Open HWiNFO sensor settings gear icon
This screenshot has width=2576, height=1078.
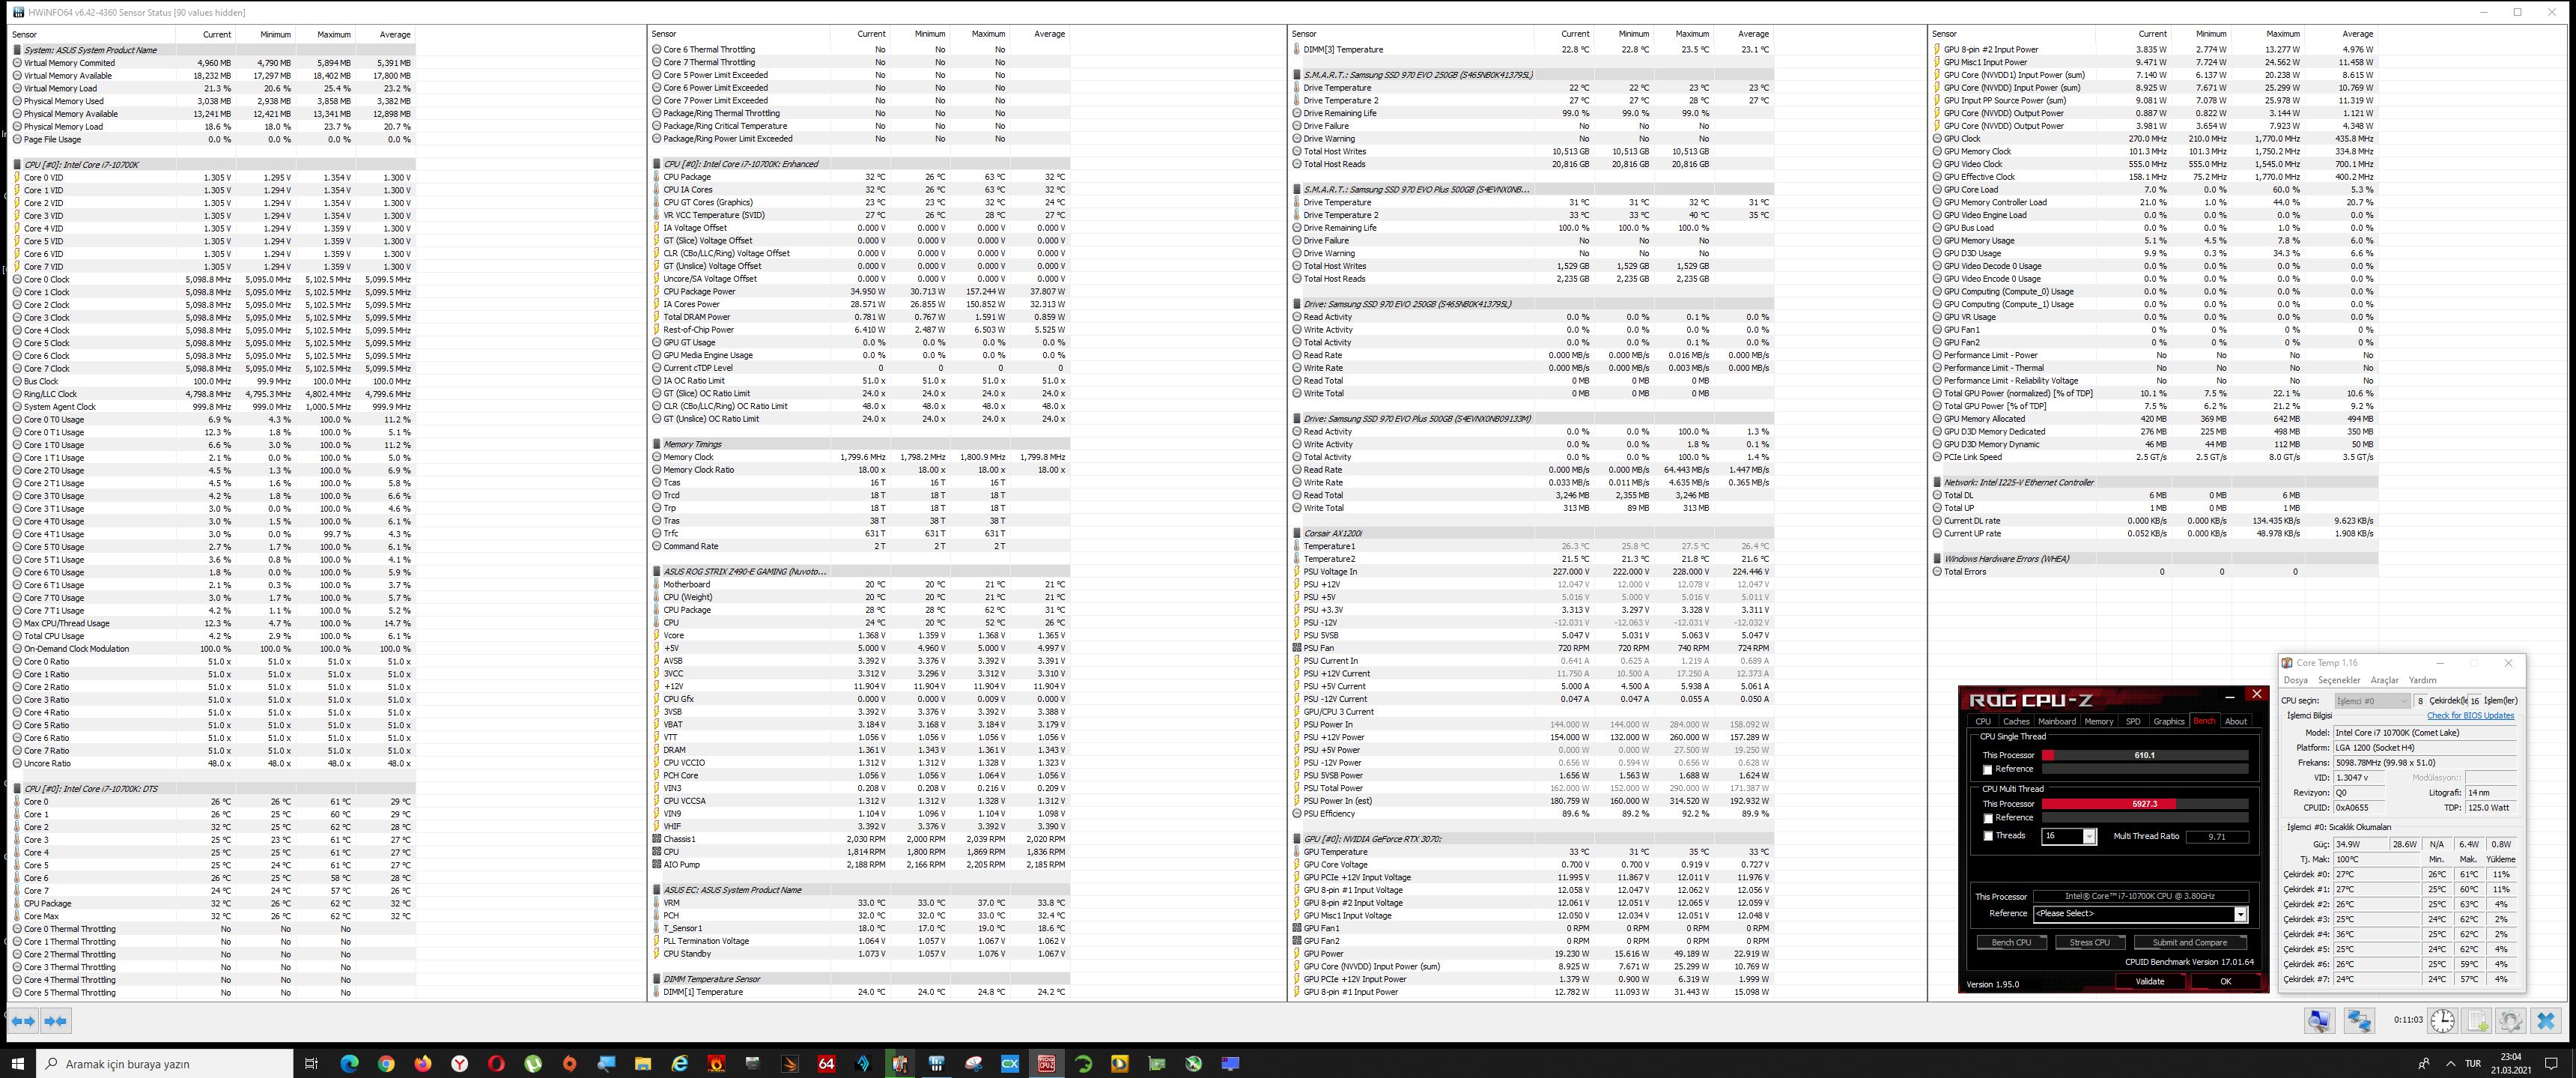[2511, 1021]
